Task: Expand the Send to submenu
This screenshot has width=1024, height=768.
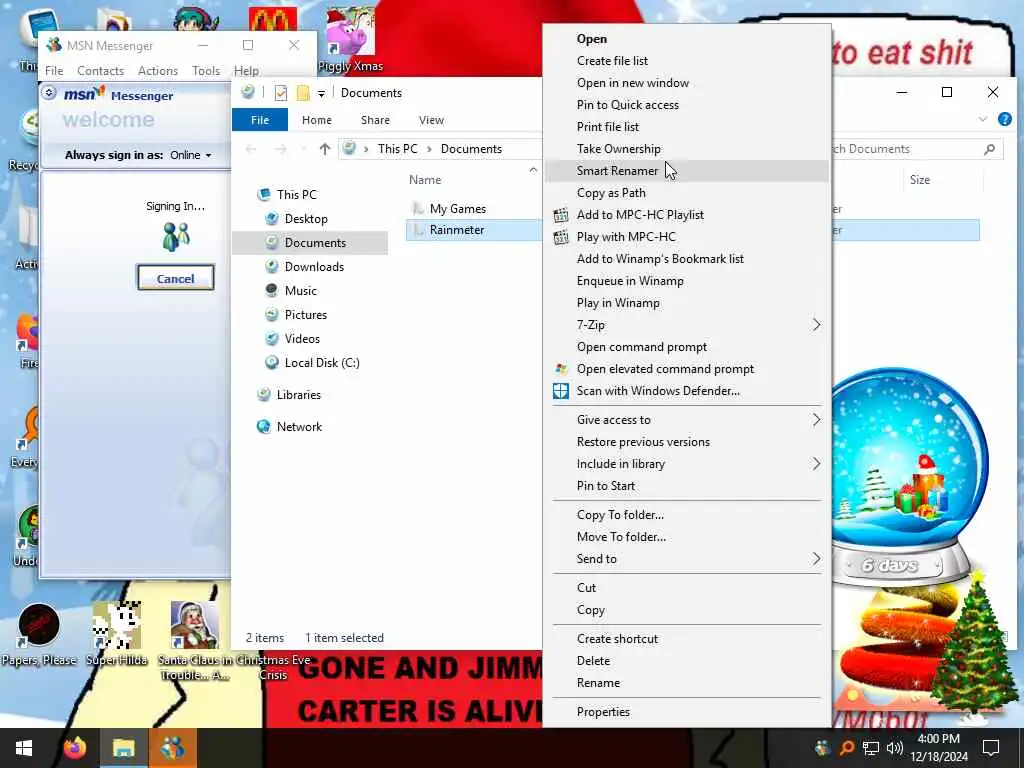Action: 816,559
